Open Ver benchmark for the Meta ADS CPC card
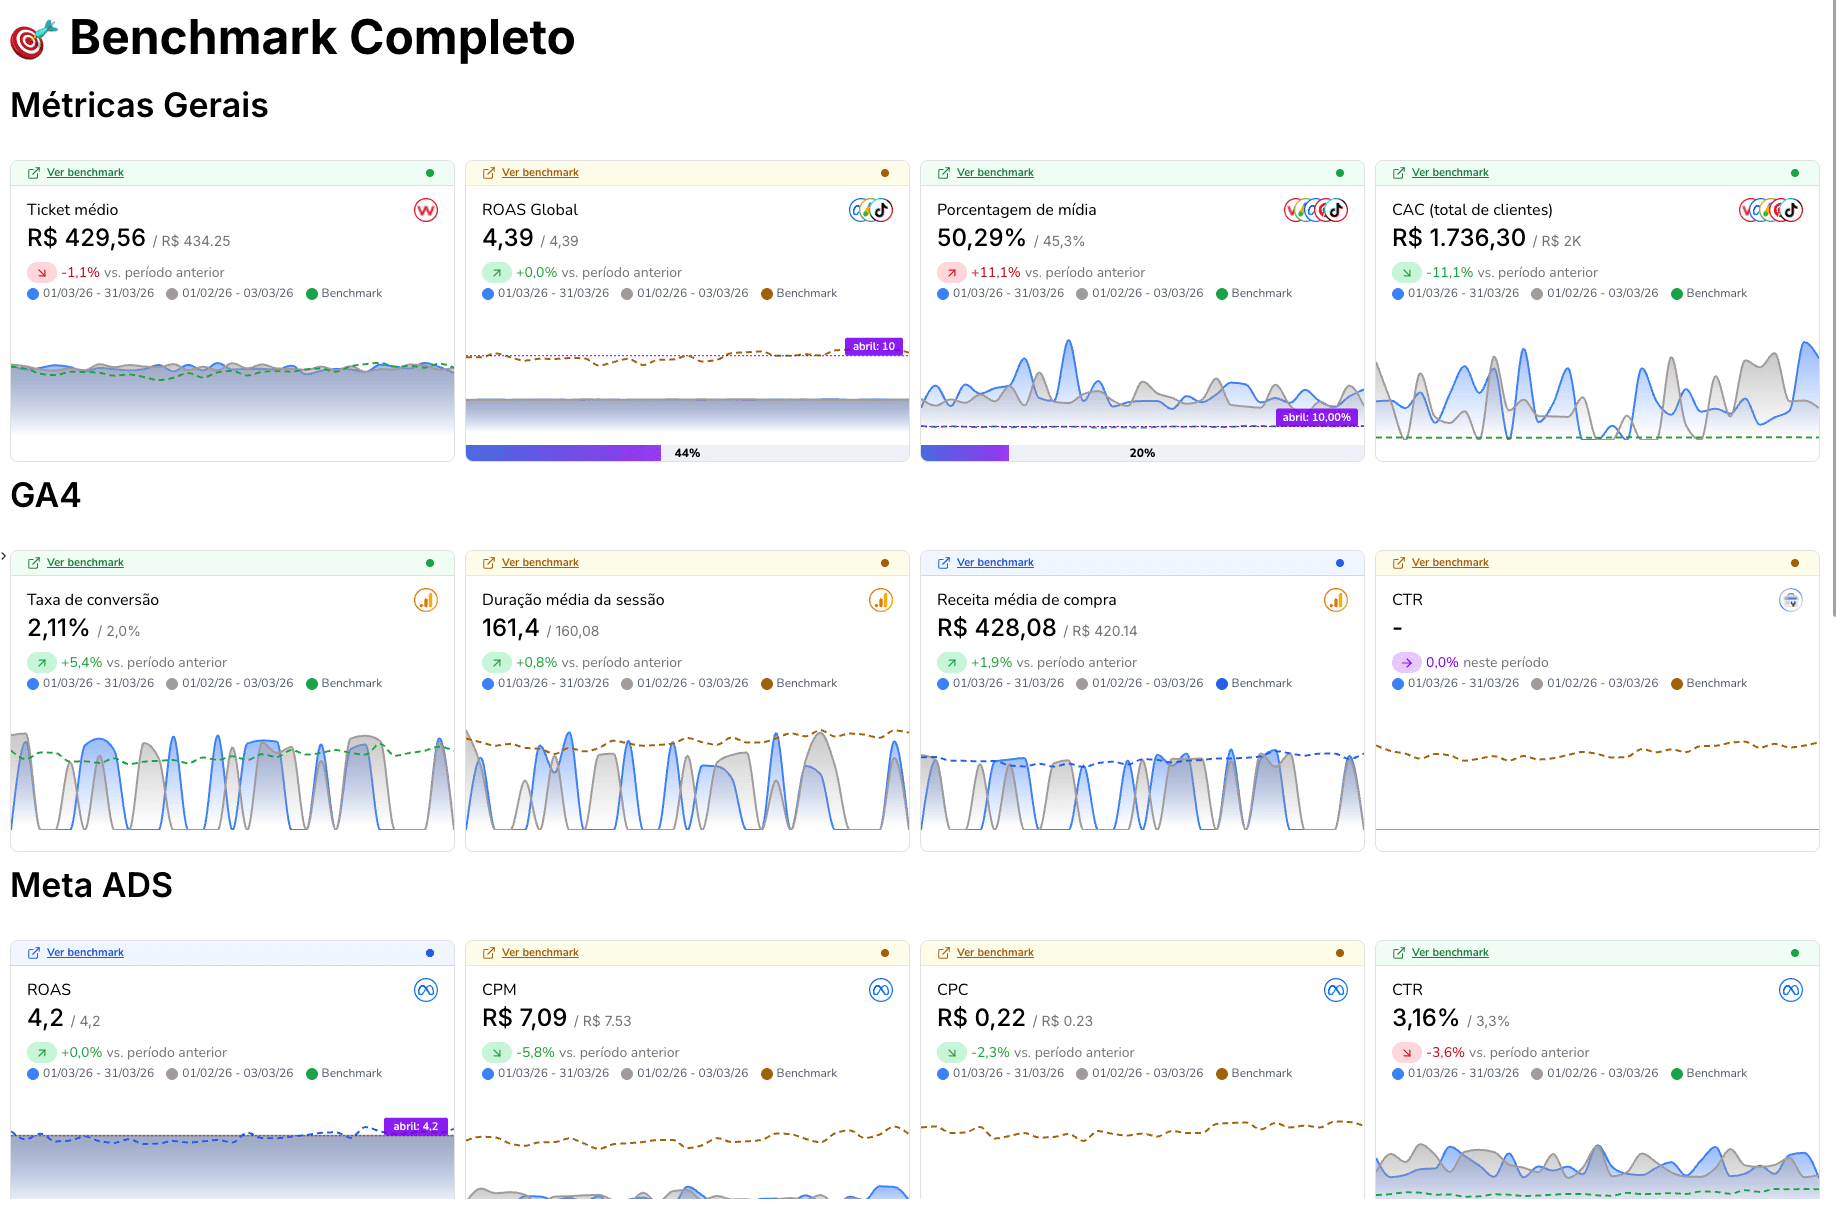Viewport: 1836px width, 1207px height. (995, 953)
